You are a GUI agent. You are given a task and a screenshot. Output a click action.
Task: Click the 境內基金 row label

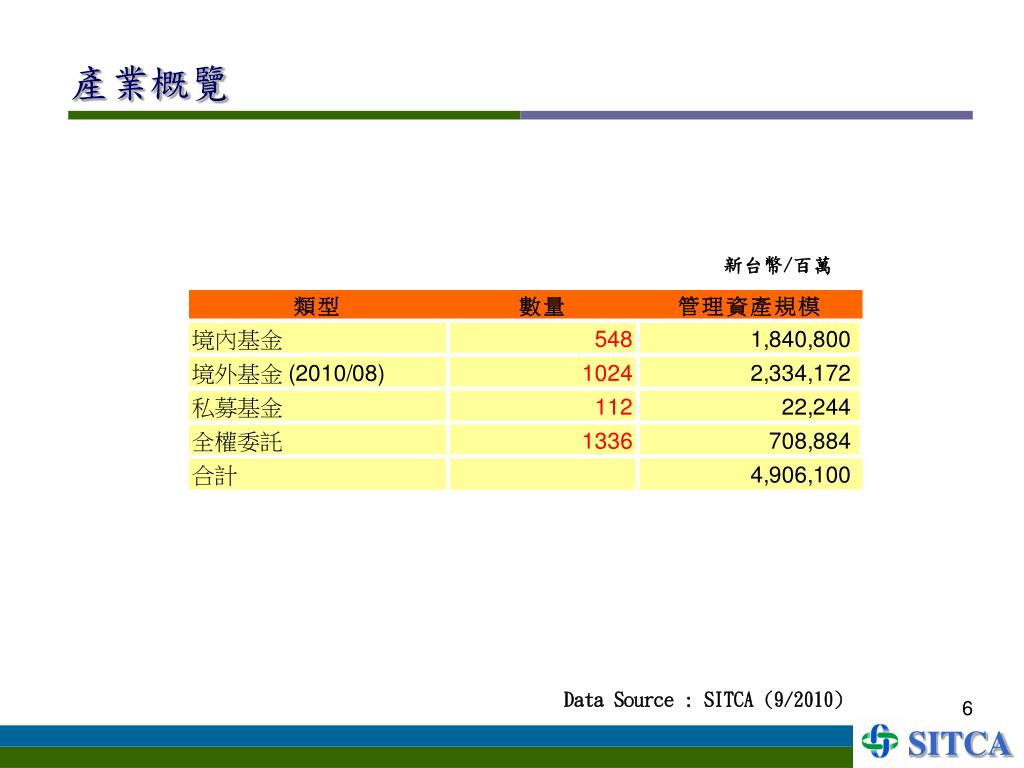click(x=237, y=340)
